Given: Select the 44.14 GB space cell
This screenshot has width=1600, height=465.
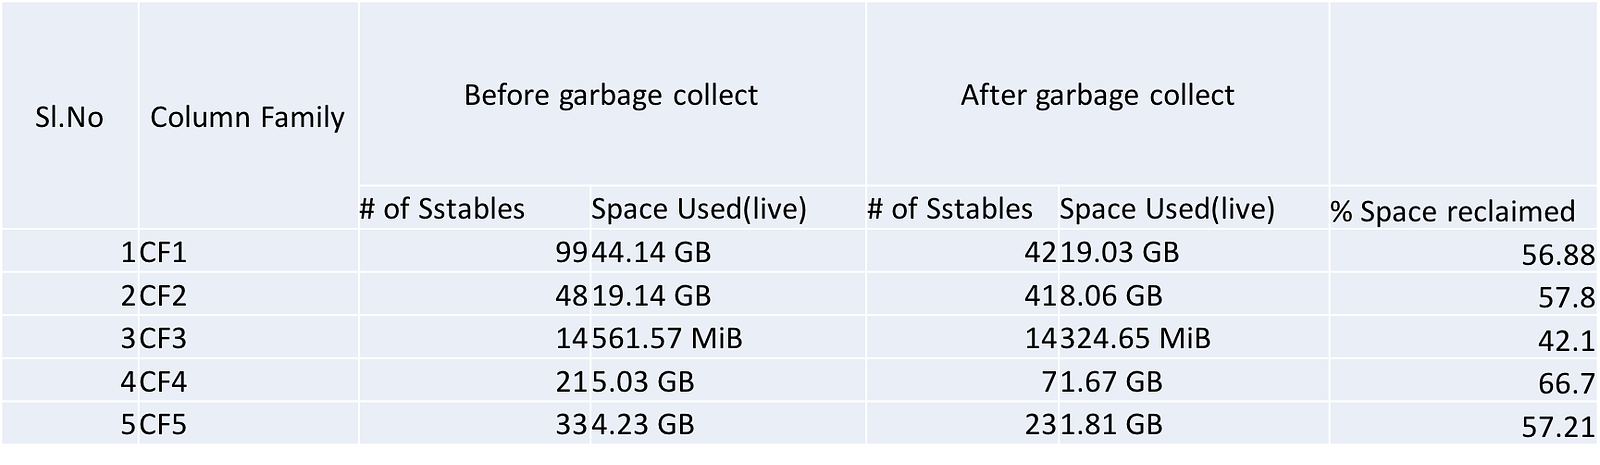Looking at the screenshot, I should pyautogui.click(x=651, y=252).
